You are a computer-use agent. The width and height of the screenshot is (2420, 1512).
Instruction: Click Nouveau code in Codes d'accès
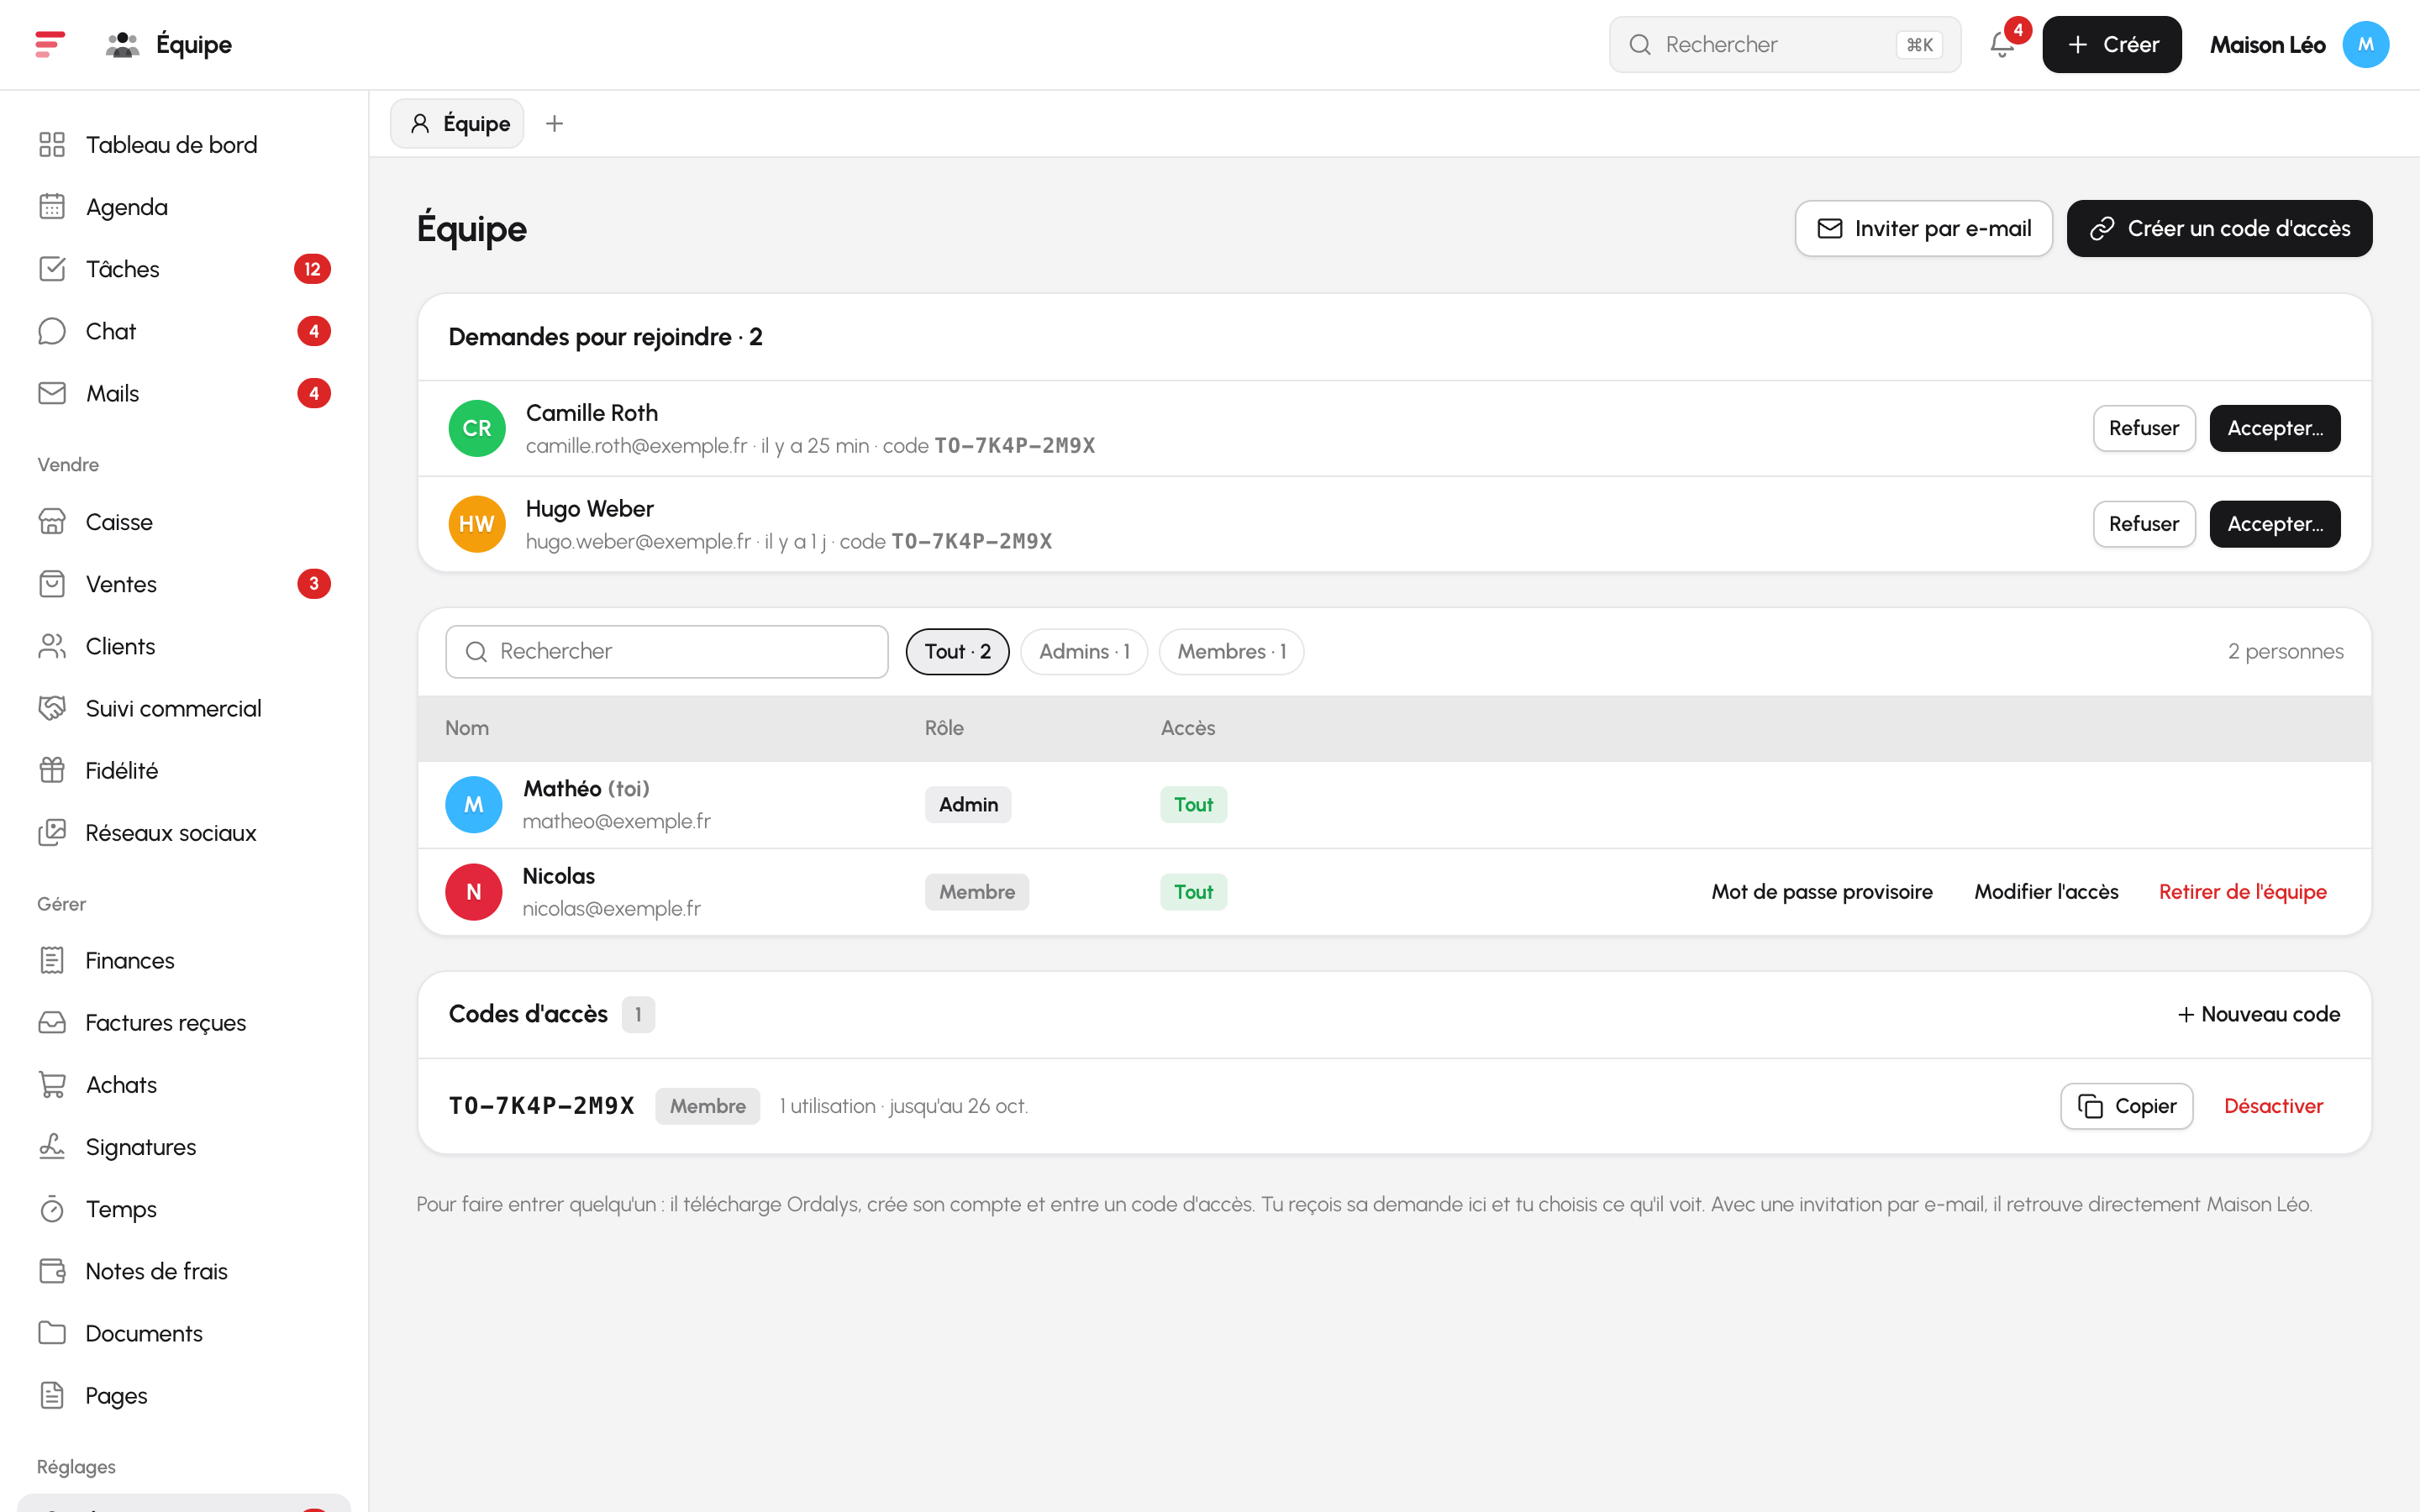pos(2259,1014)
